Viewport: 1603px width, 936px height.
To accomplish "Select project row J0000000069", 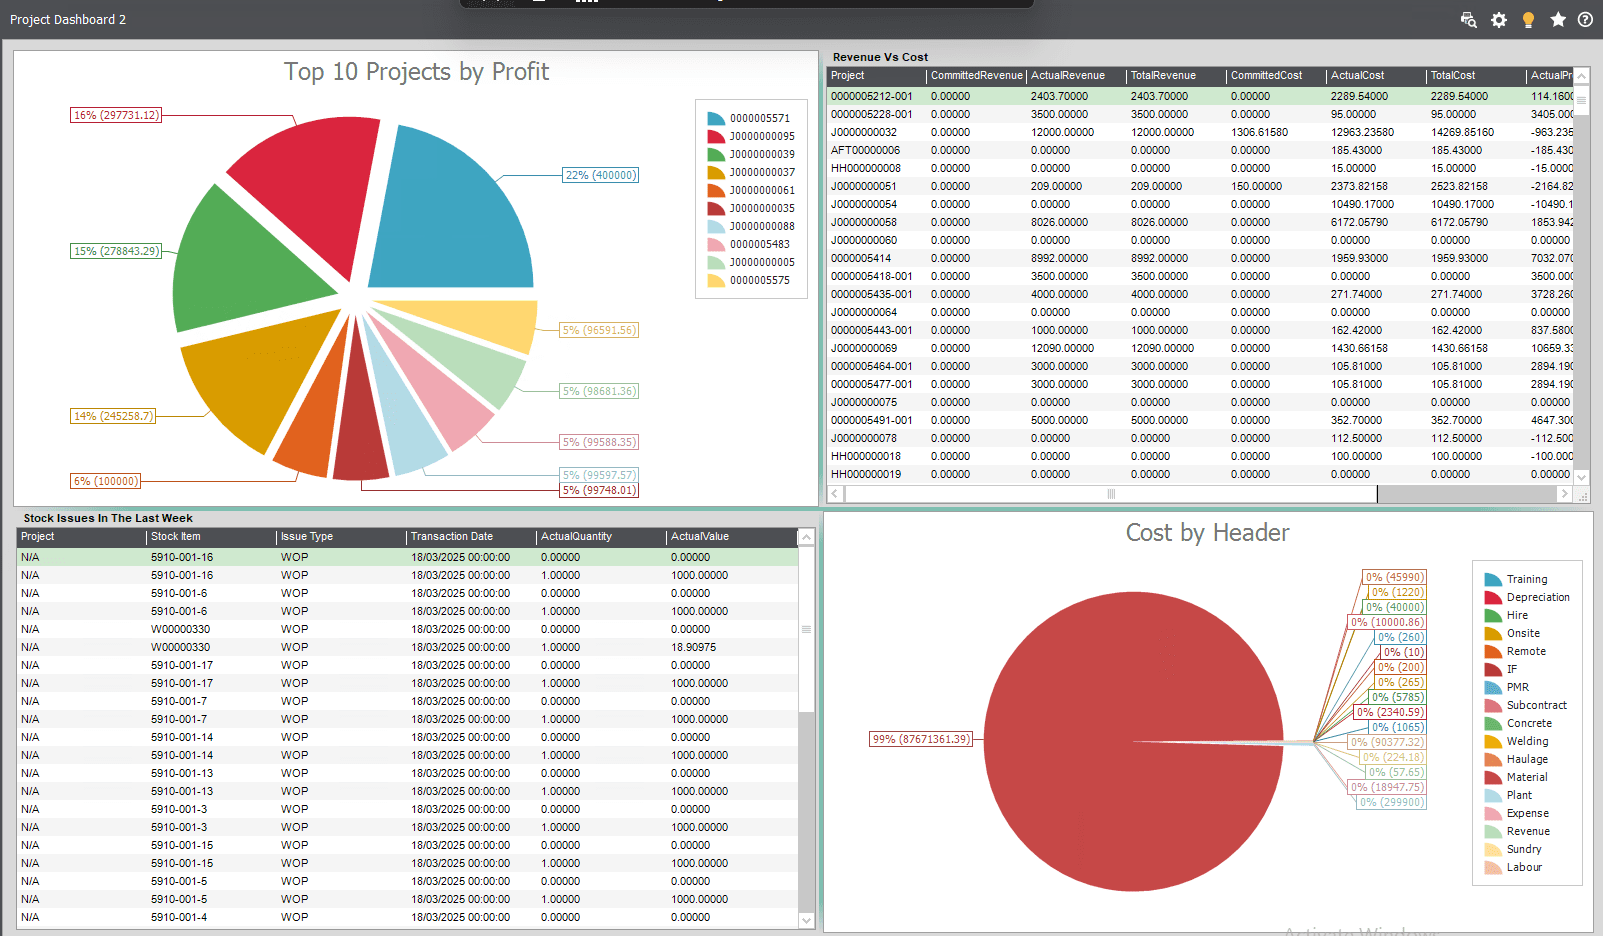I will (x=1200, y=348).
